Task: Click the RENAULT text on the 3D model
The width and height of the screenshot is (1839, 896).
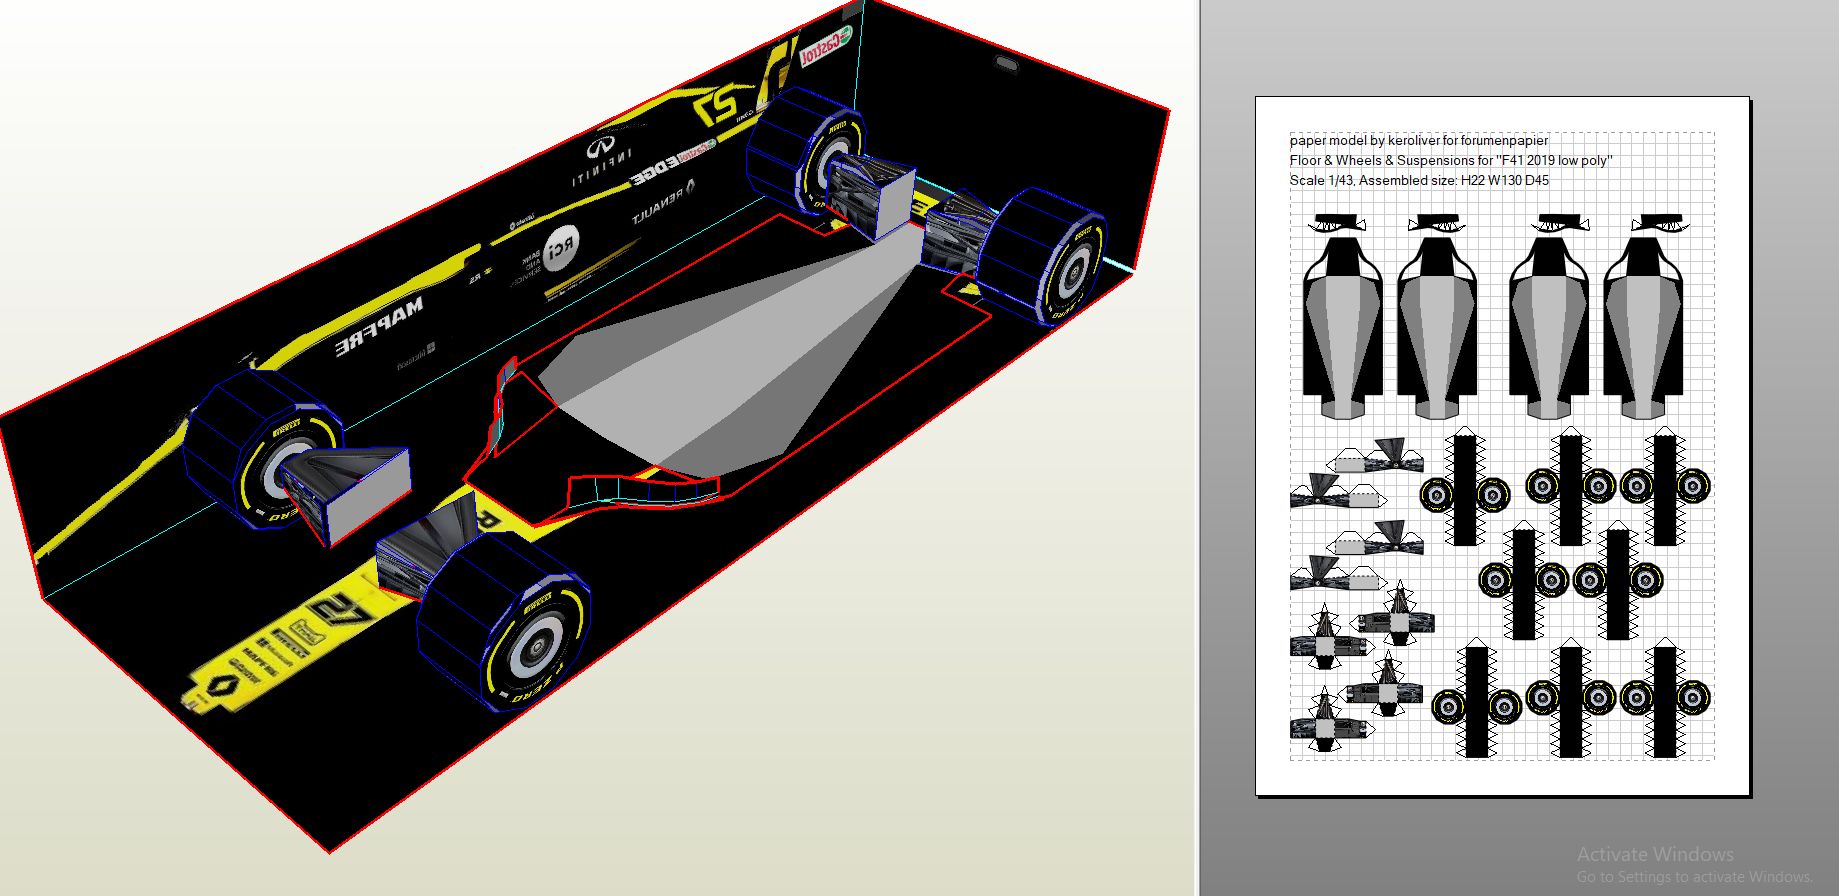Action: coord(664,201)
